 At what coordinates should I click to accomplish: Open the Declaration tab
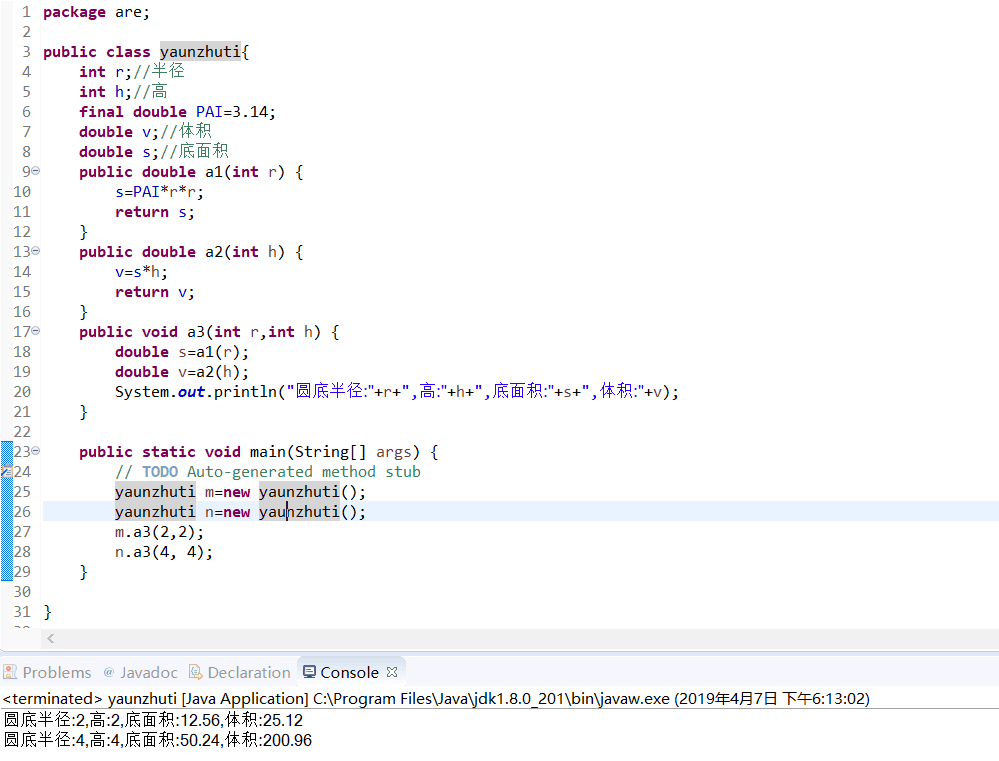coord(240,672)
